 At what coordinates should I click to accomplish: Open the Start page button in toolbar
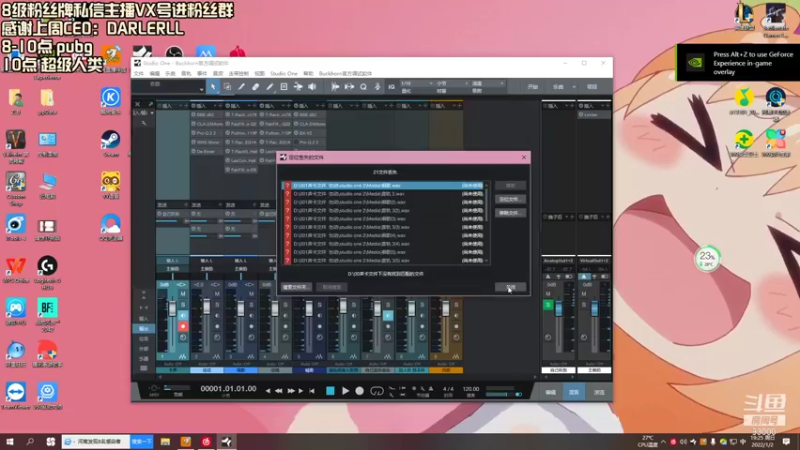pyautogui.click(x=533, y=87)
